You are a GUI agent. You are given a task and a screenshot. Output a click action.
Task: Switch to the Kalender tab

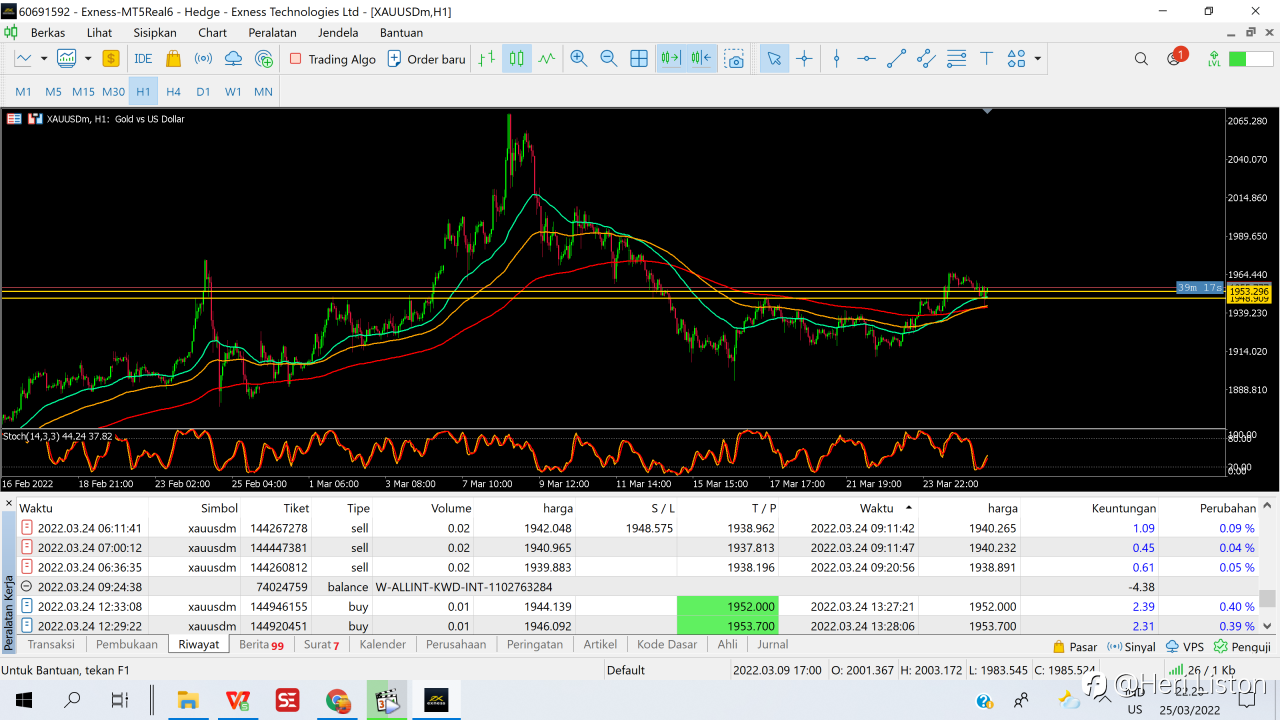(382, 645)
